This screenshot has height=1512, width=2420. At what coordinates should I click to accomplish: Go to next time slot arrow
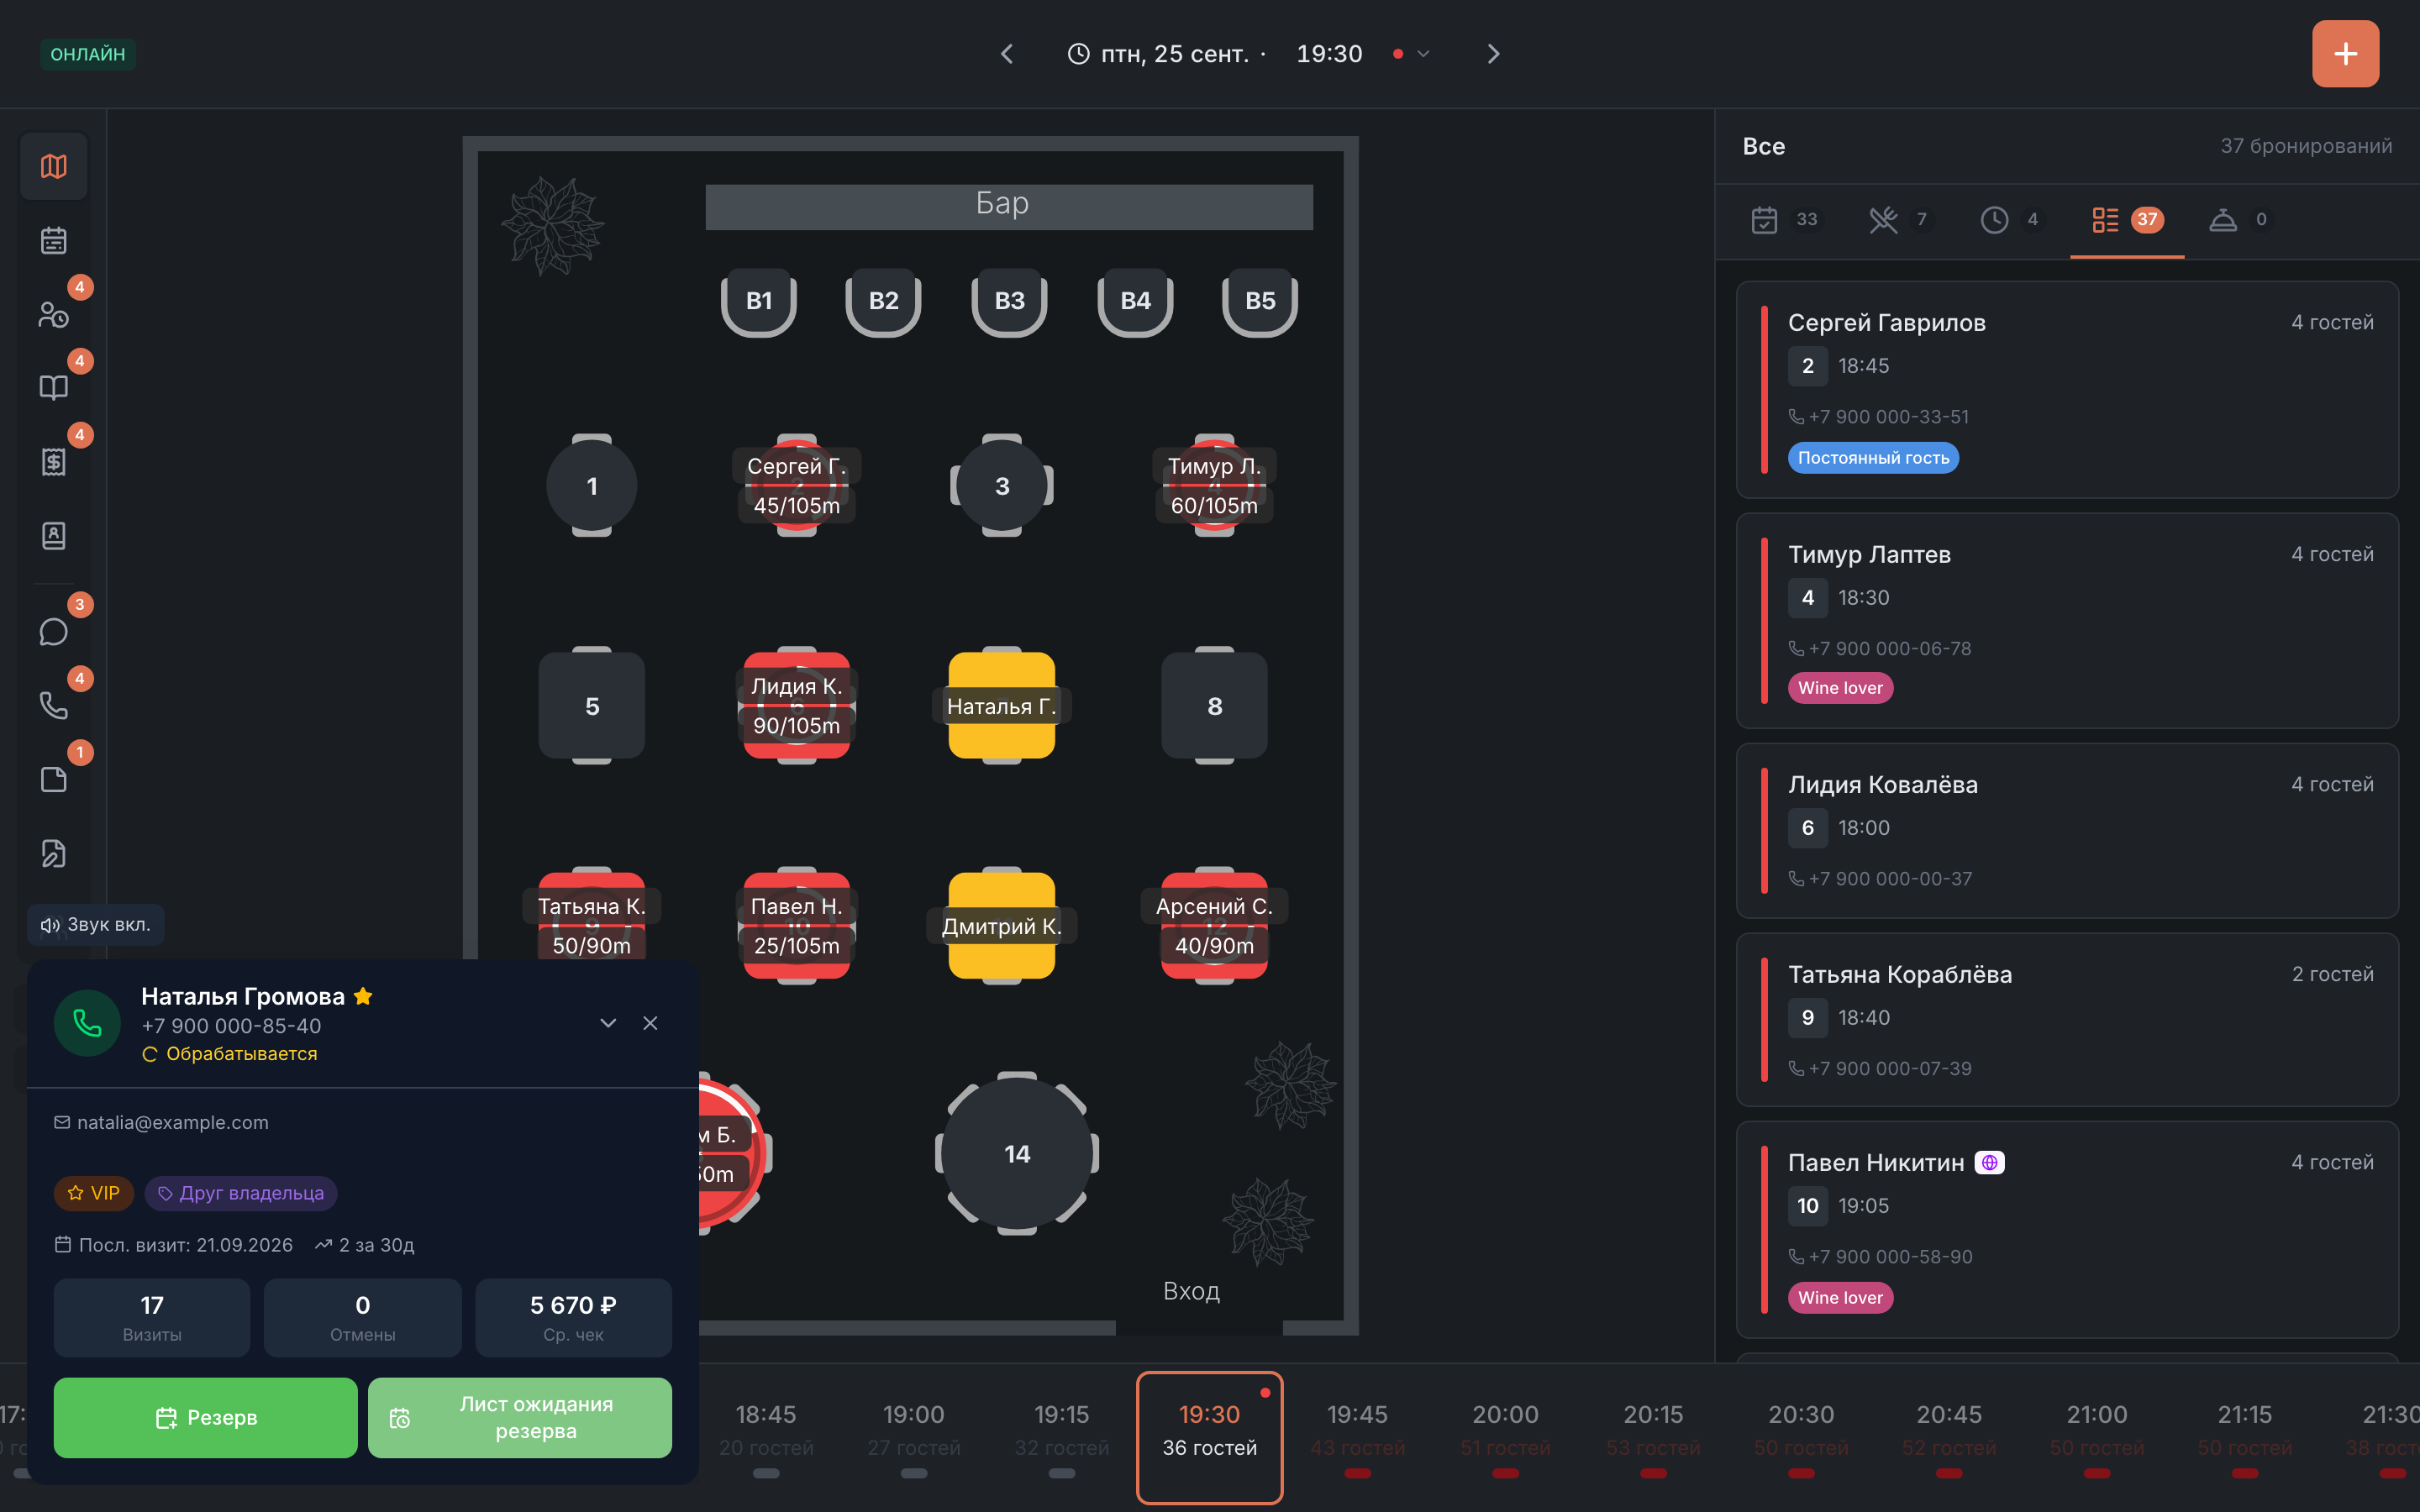click(x=1493, y=54)
